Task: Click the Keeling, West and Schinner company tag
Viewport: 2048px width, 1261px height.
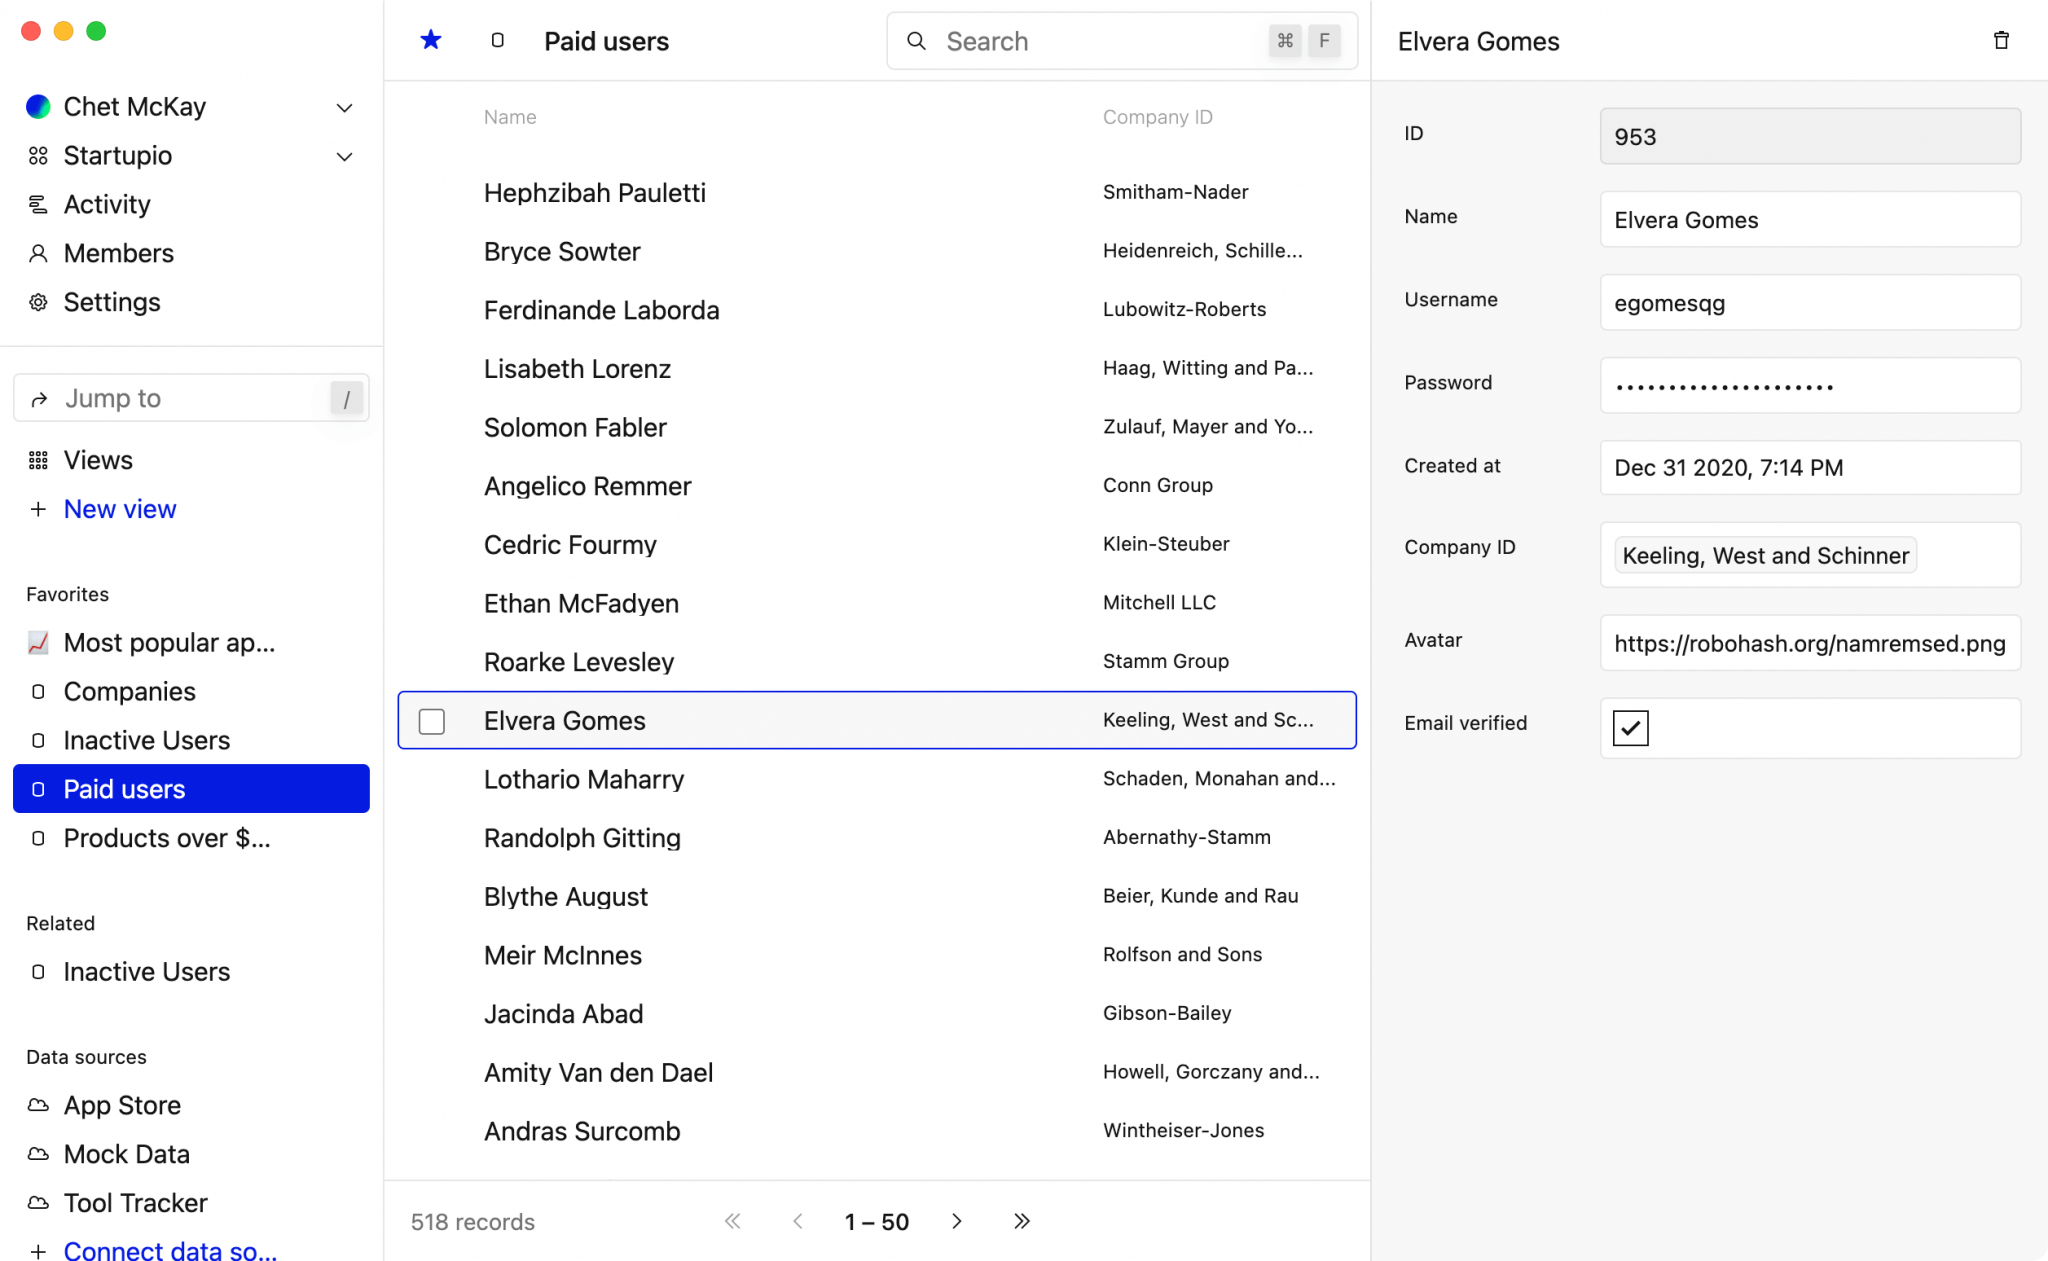Action: [1763, 555]
